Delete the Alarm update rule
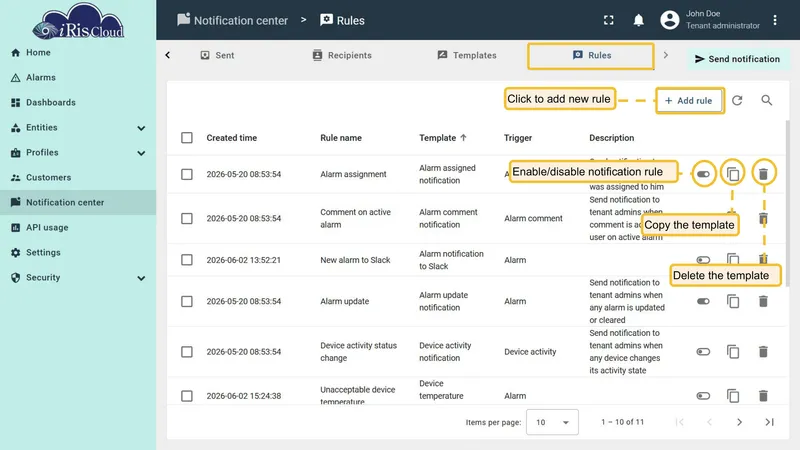The height and width of the screenshot is (450, 800). (763, 302)
